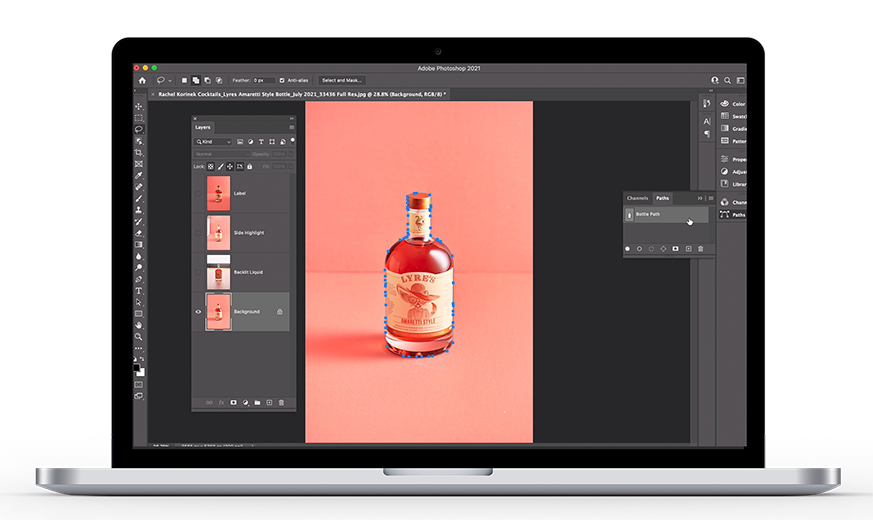Select the Hand tool
The height and width of the screenshot is (520, 873).
tap(139, 325)
